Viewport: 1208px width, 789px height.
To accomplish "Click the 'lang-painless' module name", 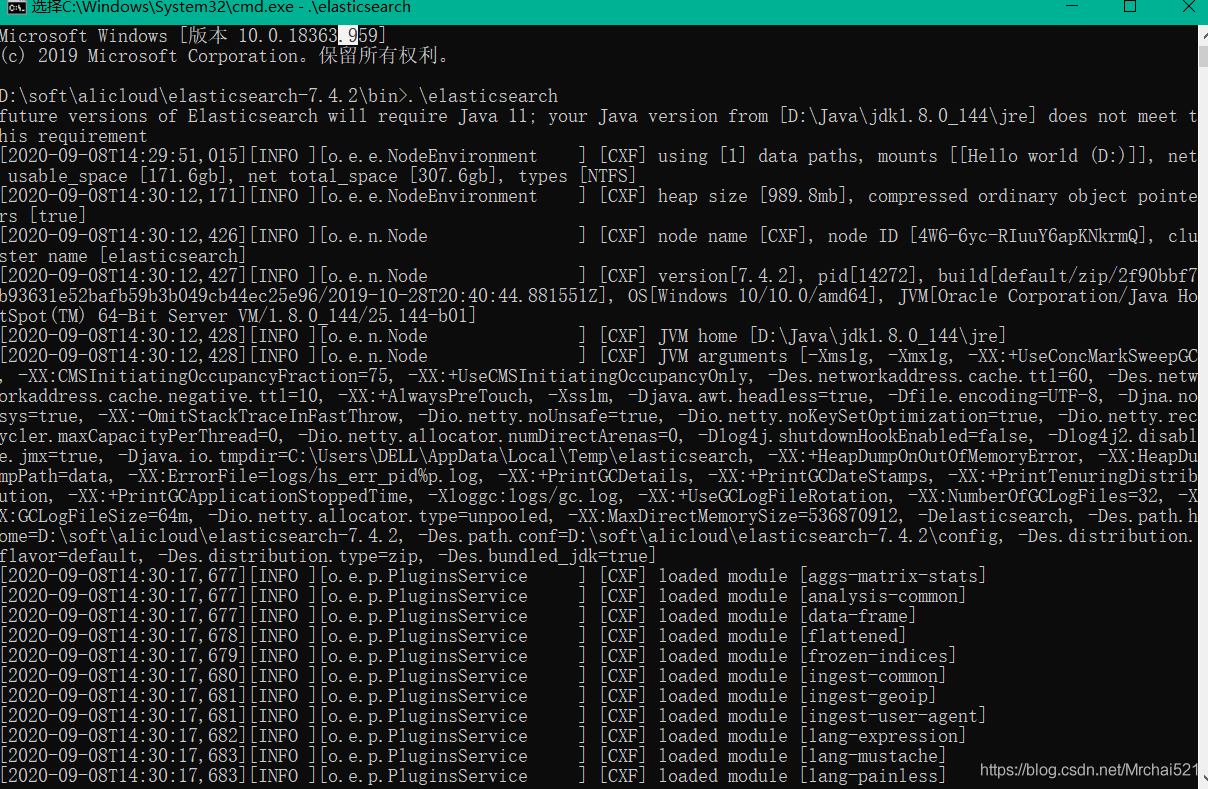I will (873, 776).
